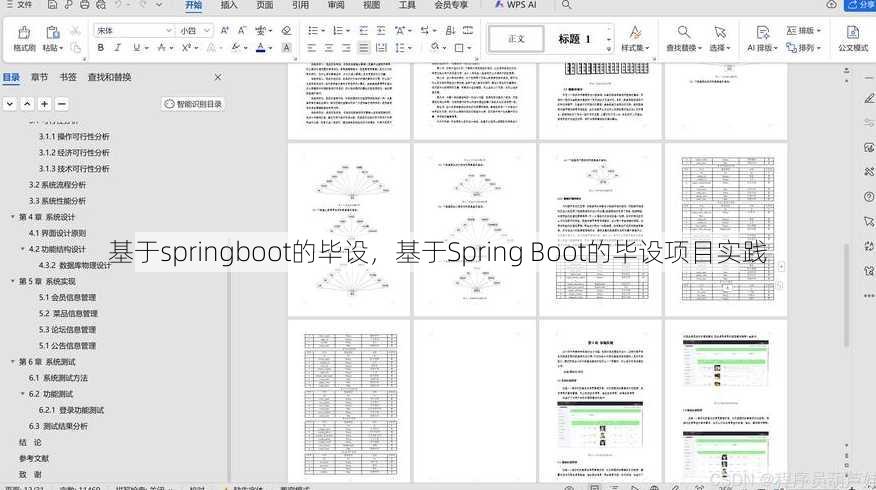Click the Find and Replace (查找替换) button

pyautogui.click(x=683, y=38)
